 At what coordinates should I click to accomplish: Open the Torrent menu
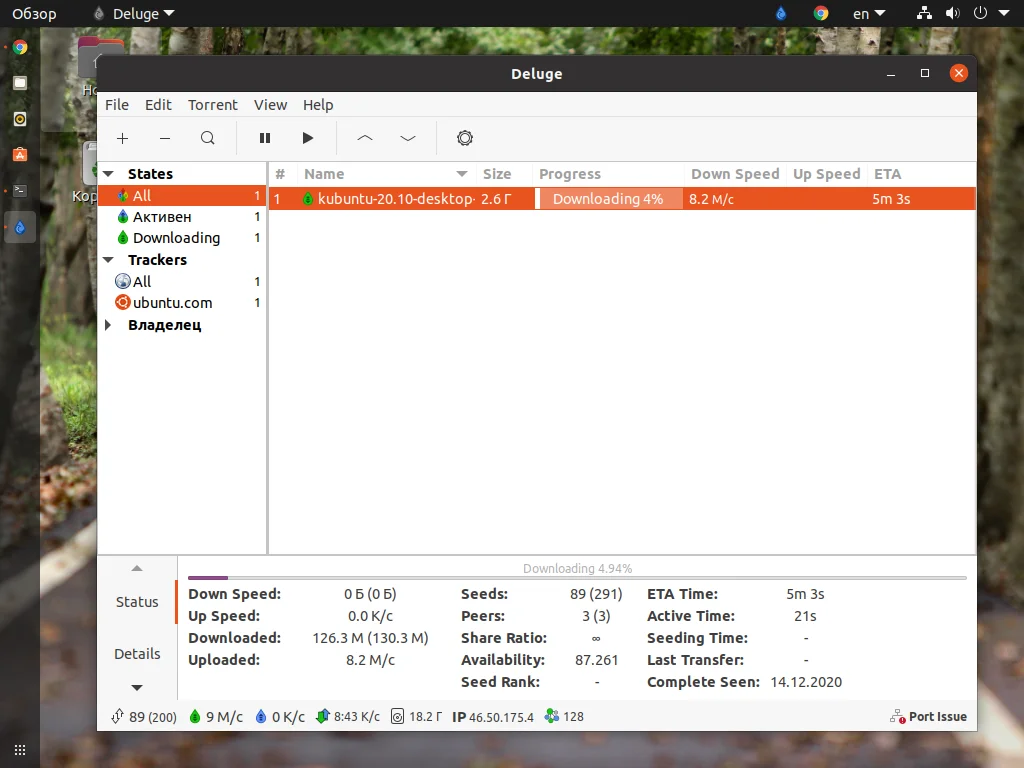pyautogui.click(x=213, y=104)
